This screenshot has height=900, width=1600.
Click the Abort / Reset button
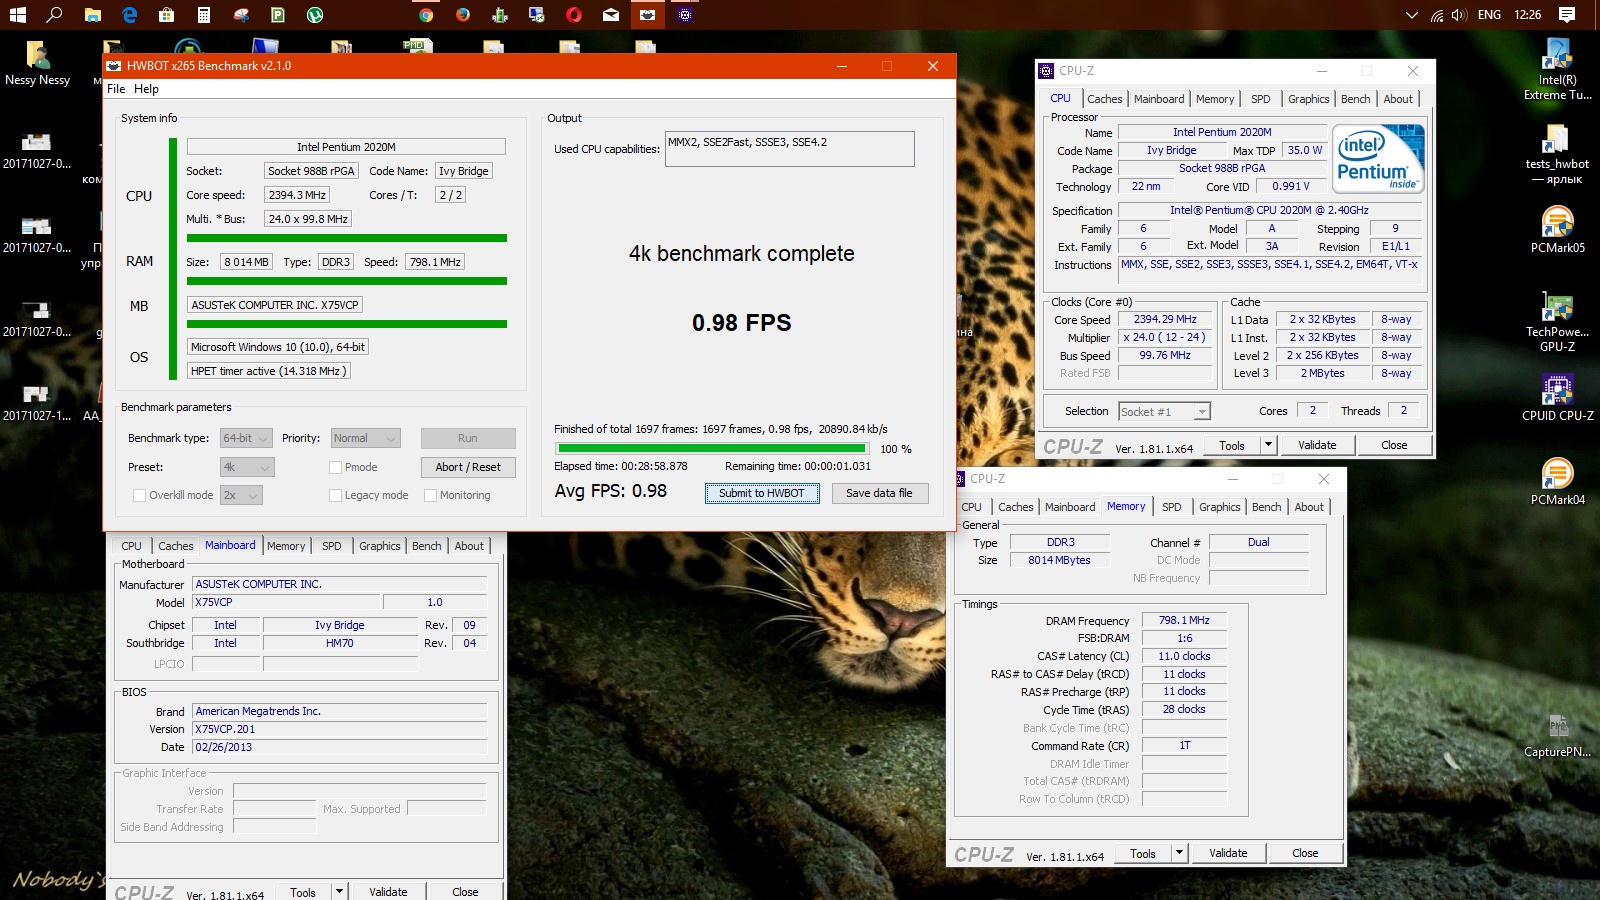point(468,467)
